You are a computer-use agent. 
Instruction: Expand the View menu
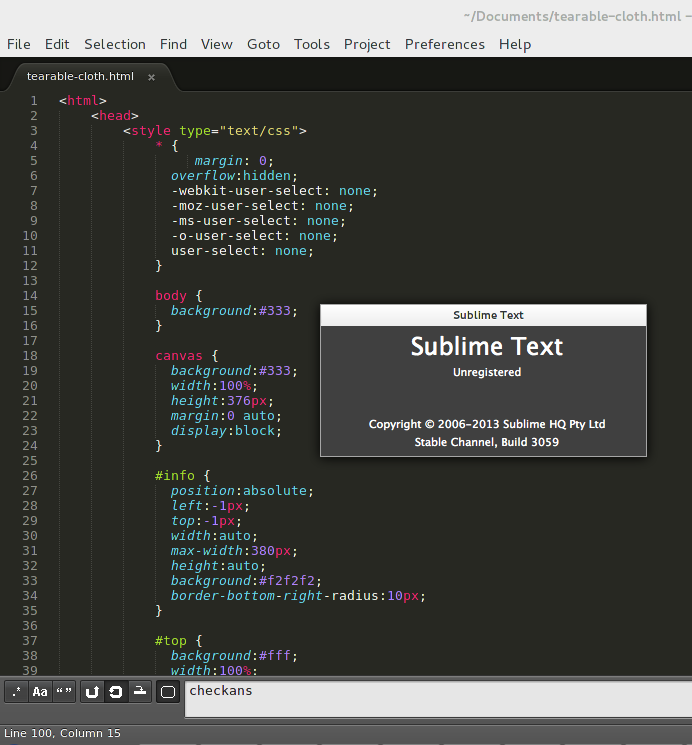pyautogui.click(x=217, y=44)
